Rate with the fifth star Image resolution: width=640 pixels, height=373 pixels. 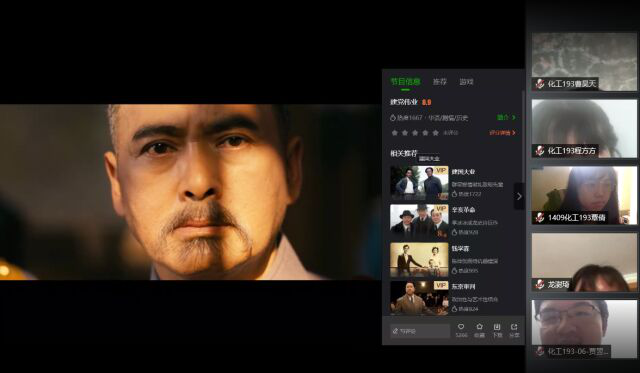click(436, 133)
